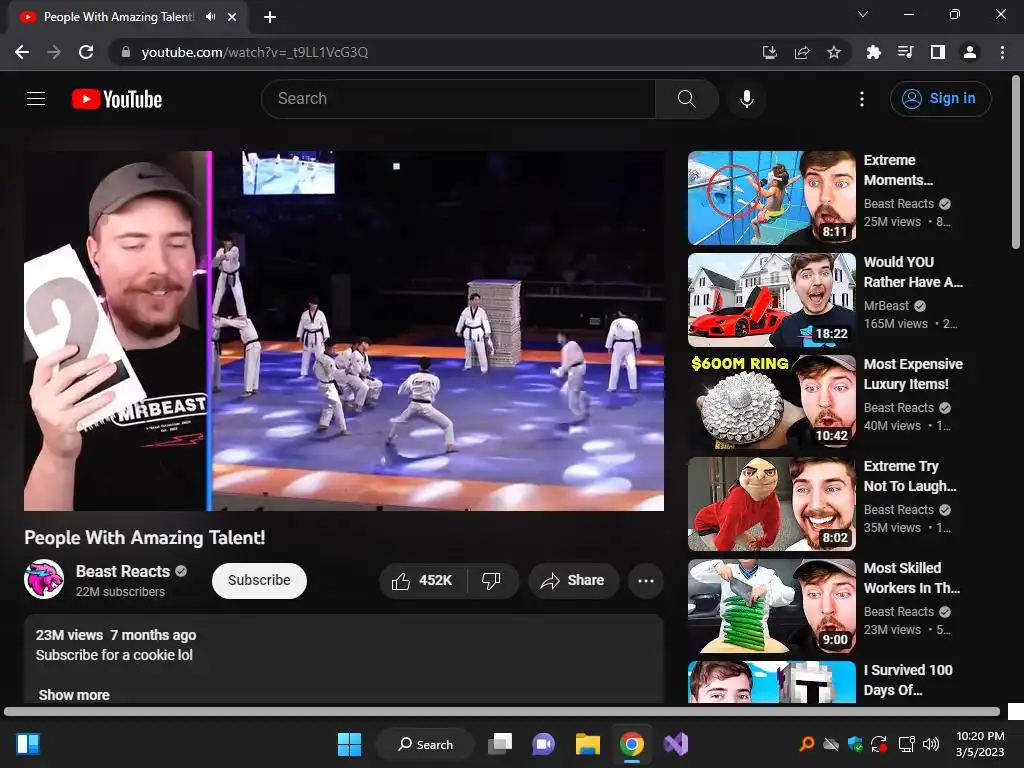Open Chrome extensions puzzle icon
1024x768 pixels.
[874, 52]
